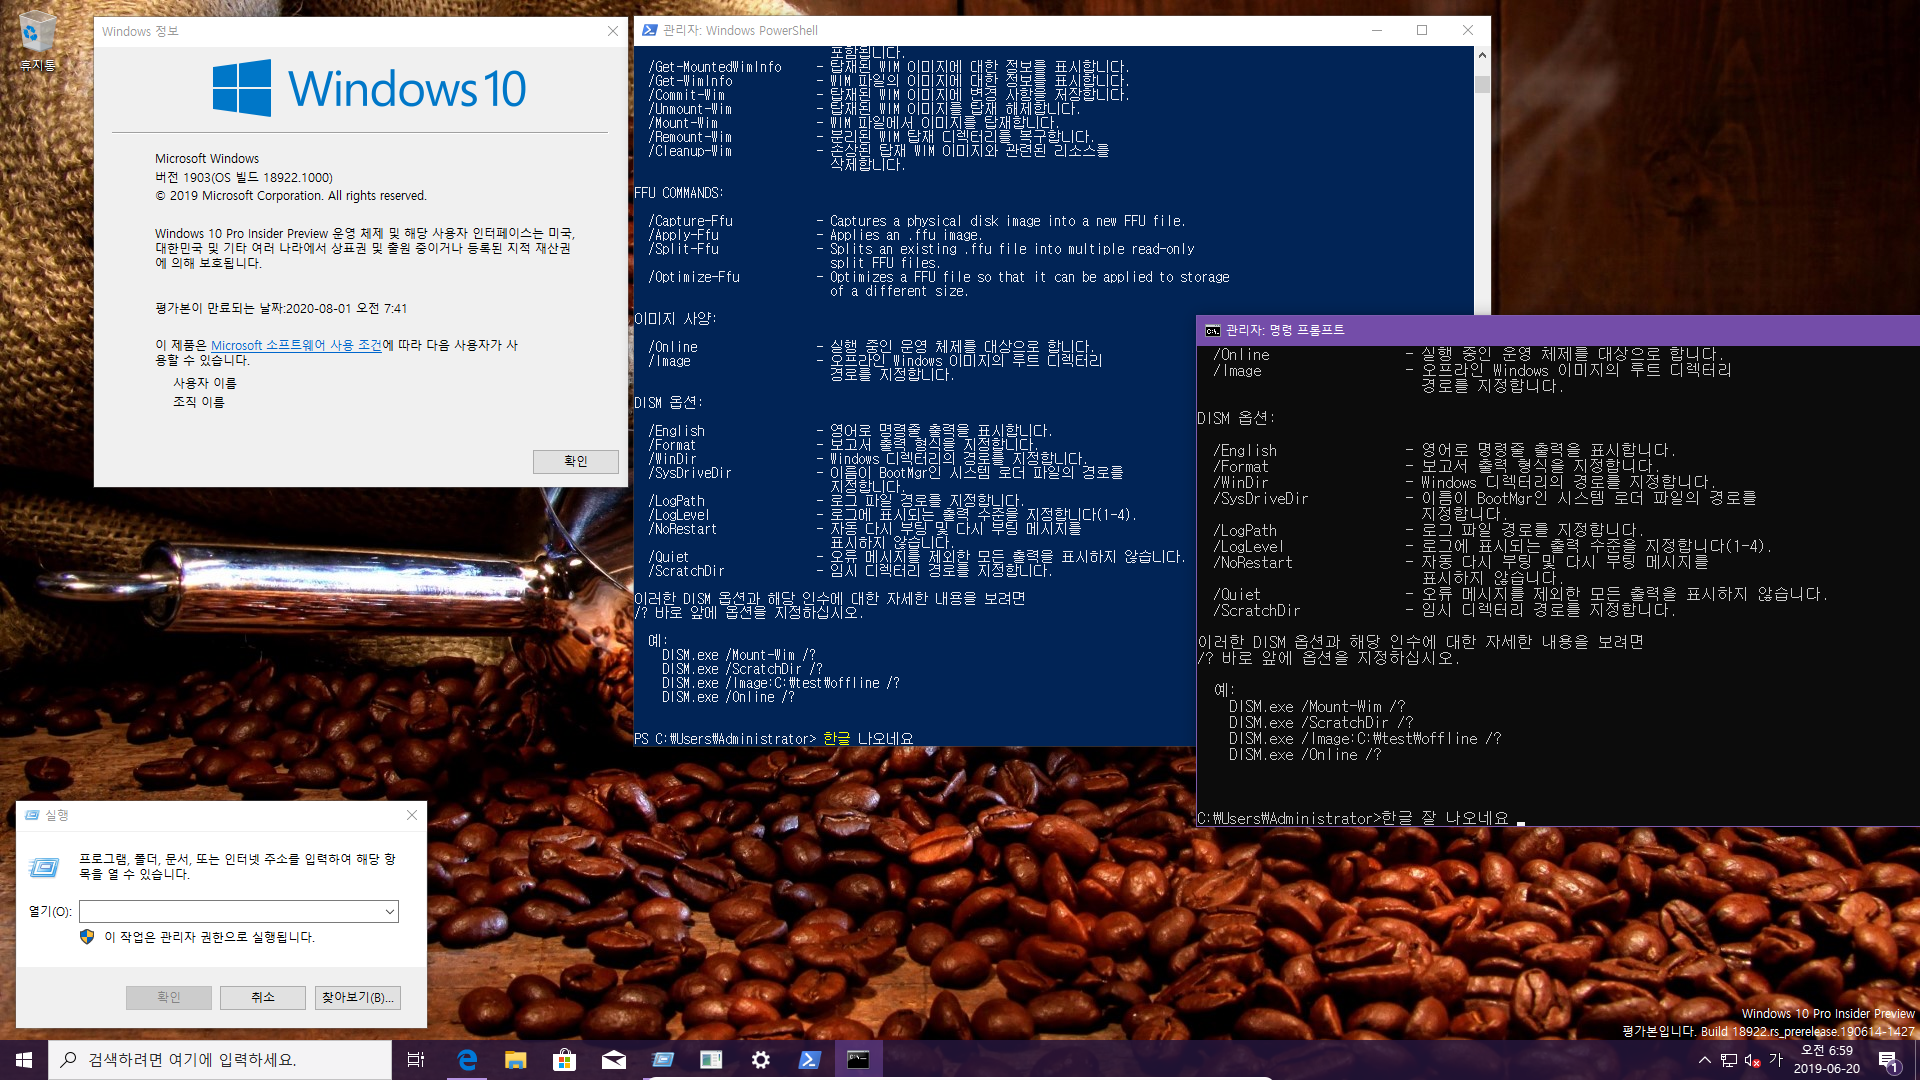Click the muted volume tray icon

(x=1752, y=1060)
